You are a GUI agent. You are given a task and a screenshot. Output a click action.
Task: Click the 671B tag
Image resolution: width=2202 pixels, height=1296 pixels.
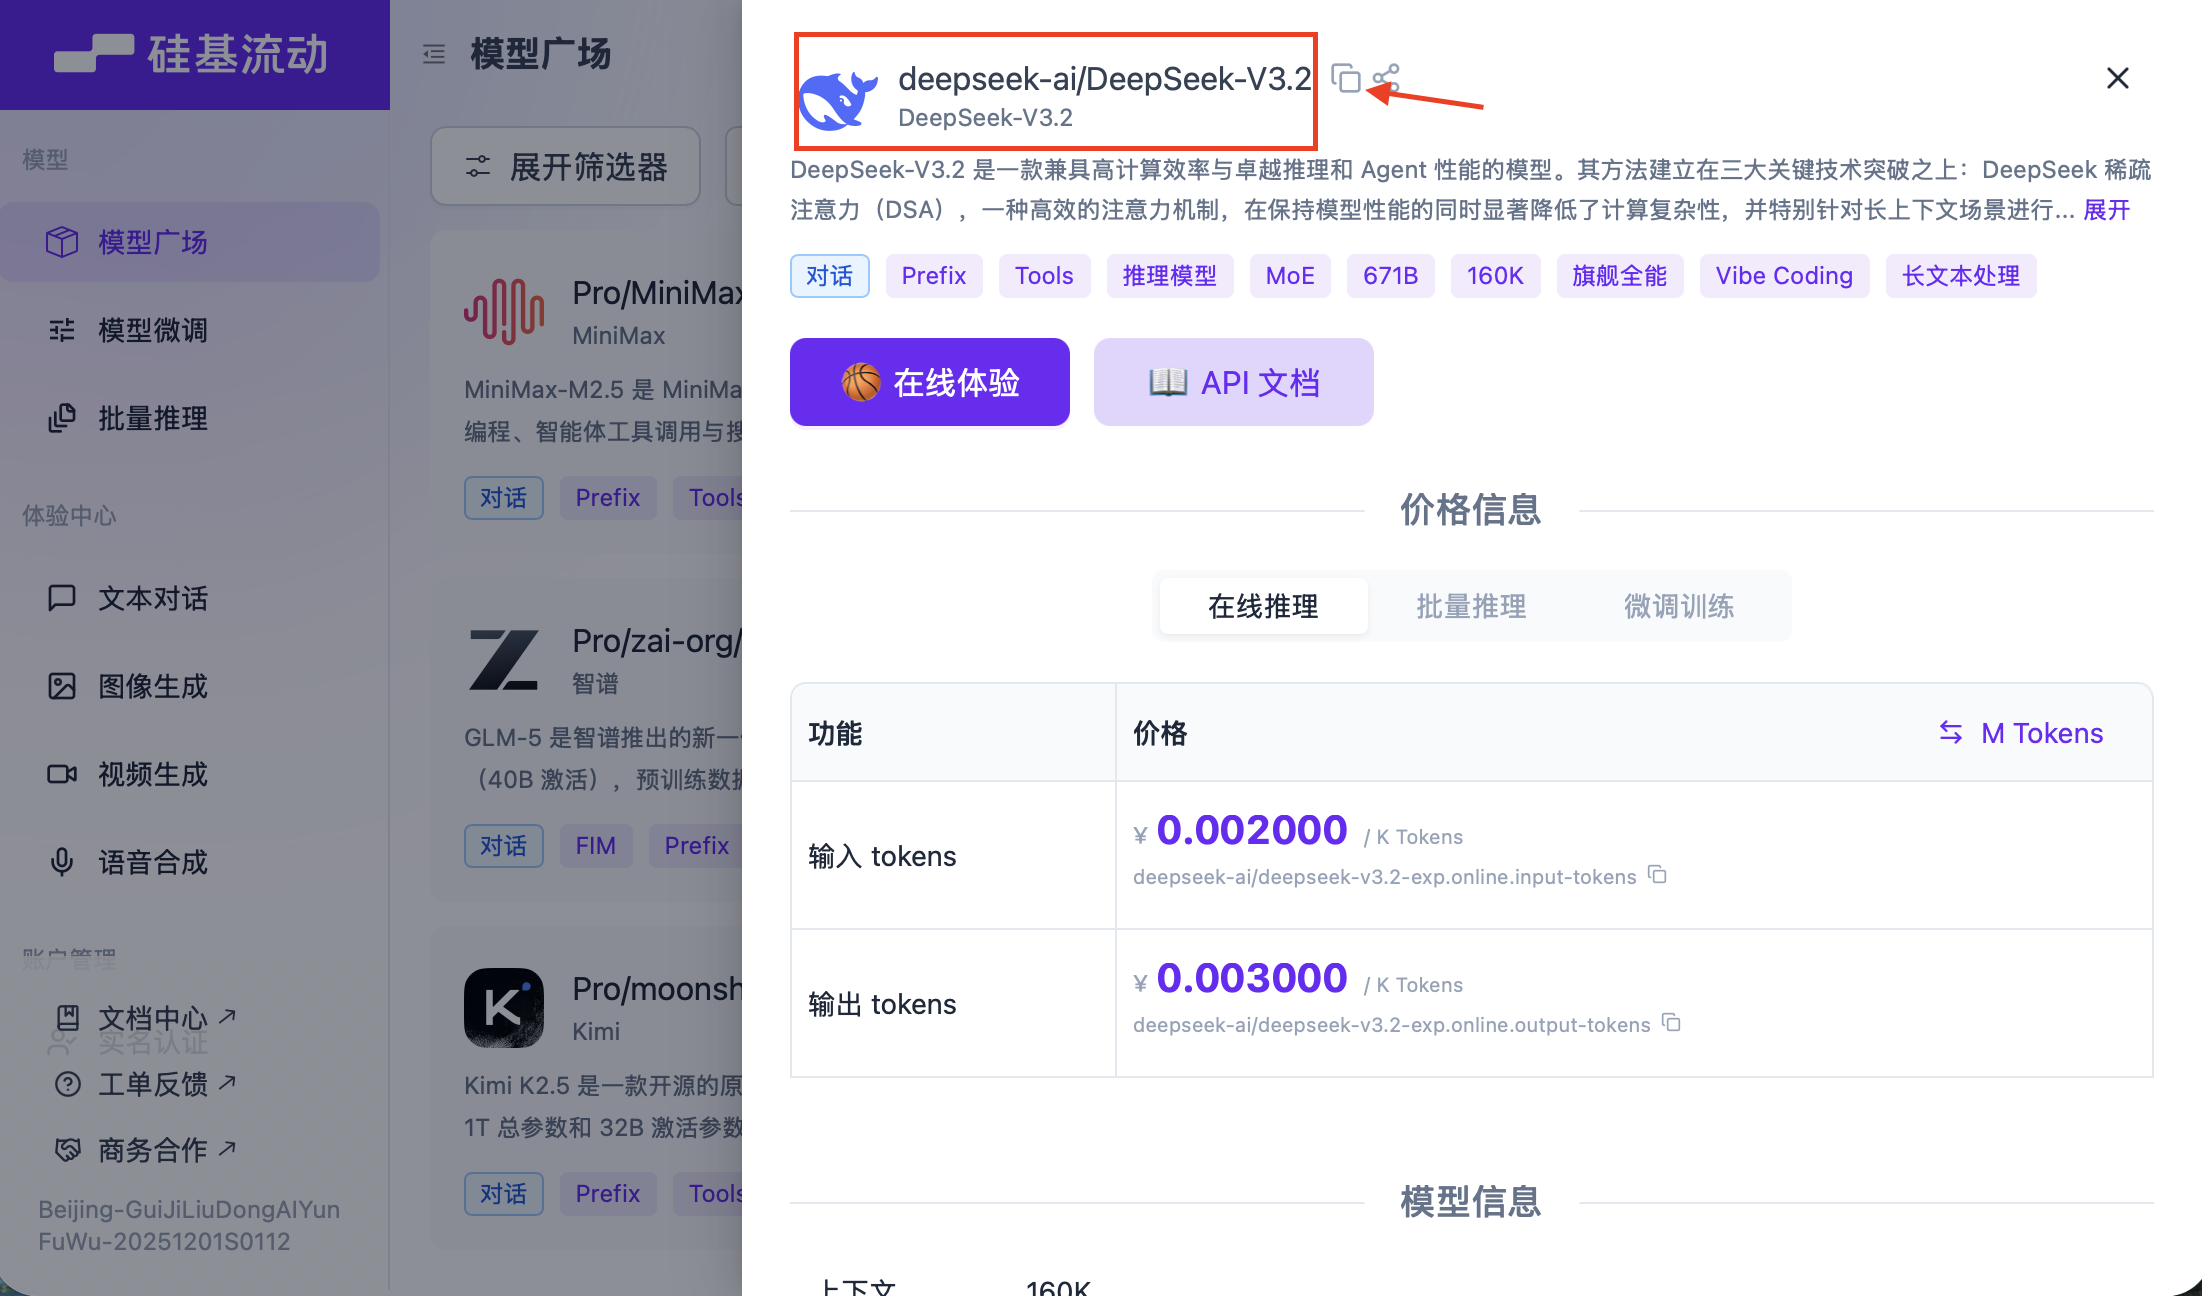pos(1391,276)
